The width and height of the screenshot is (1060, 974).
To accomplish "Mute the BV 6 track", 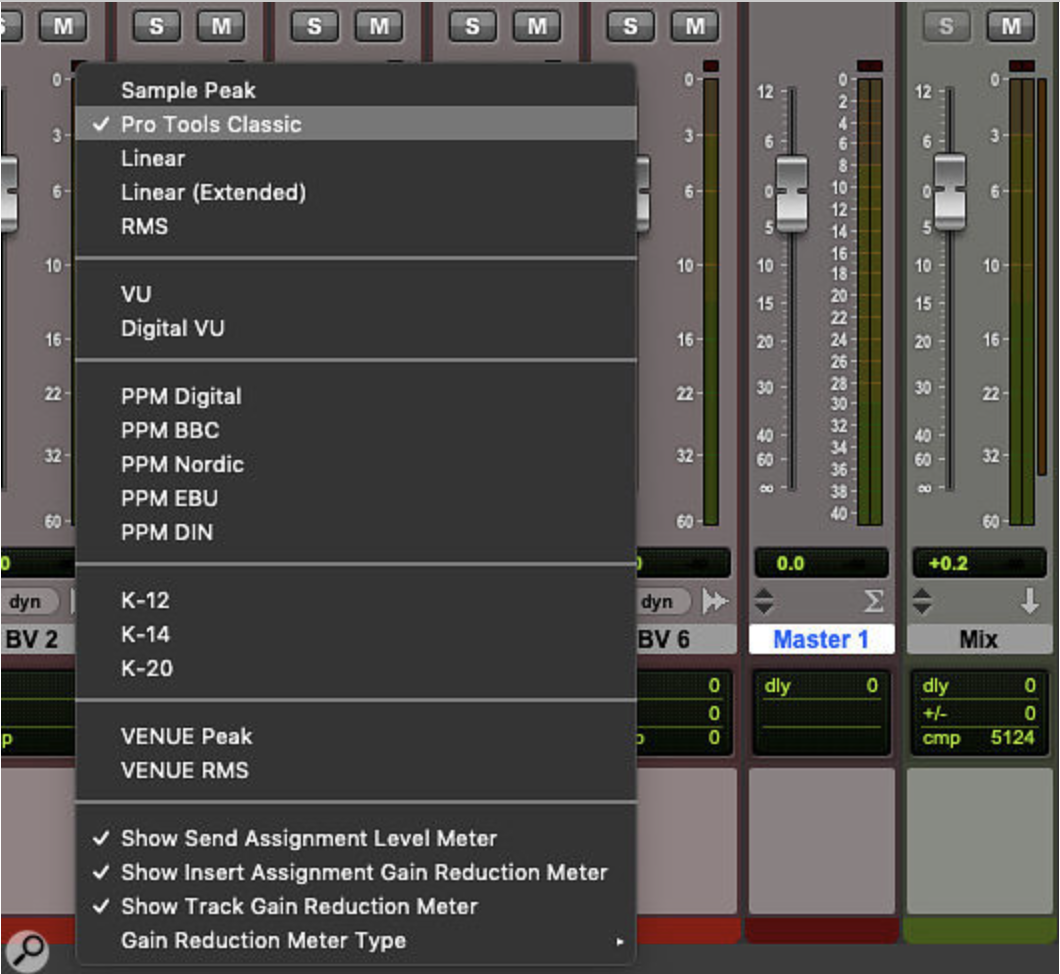I will click(x=696, y=26).
